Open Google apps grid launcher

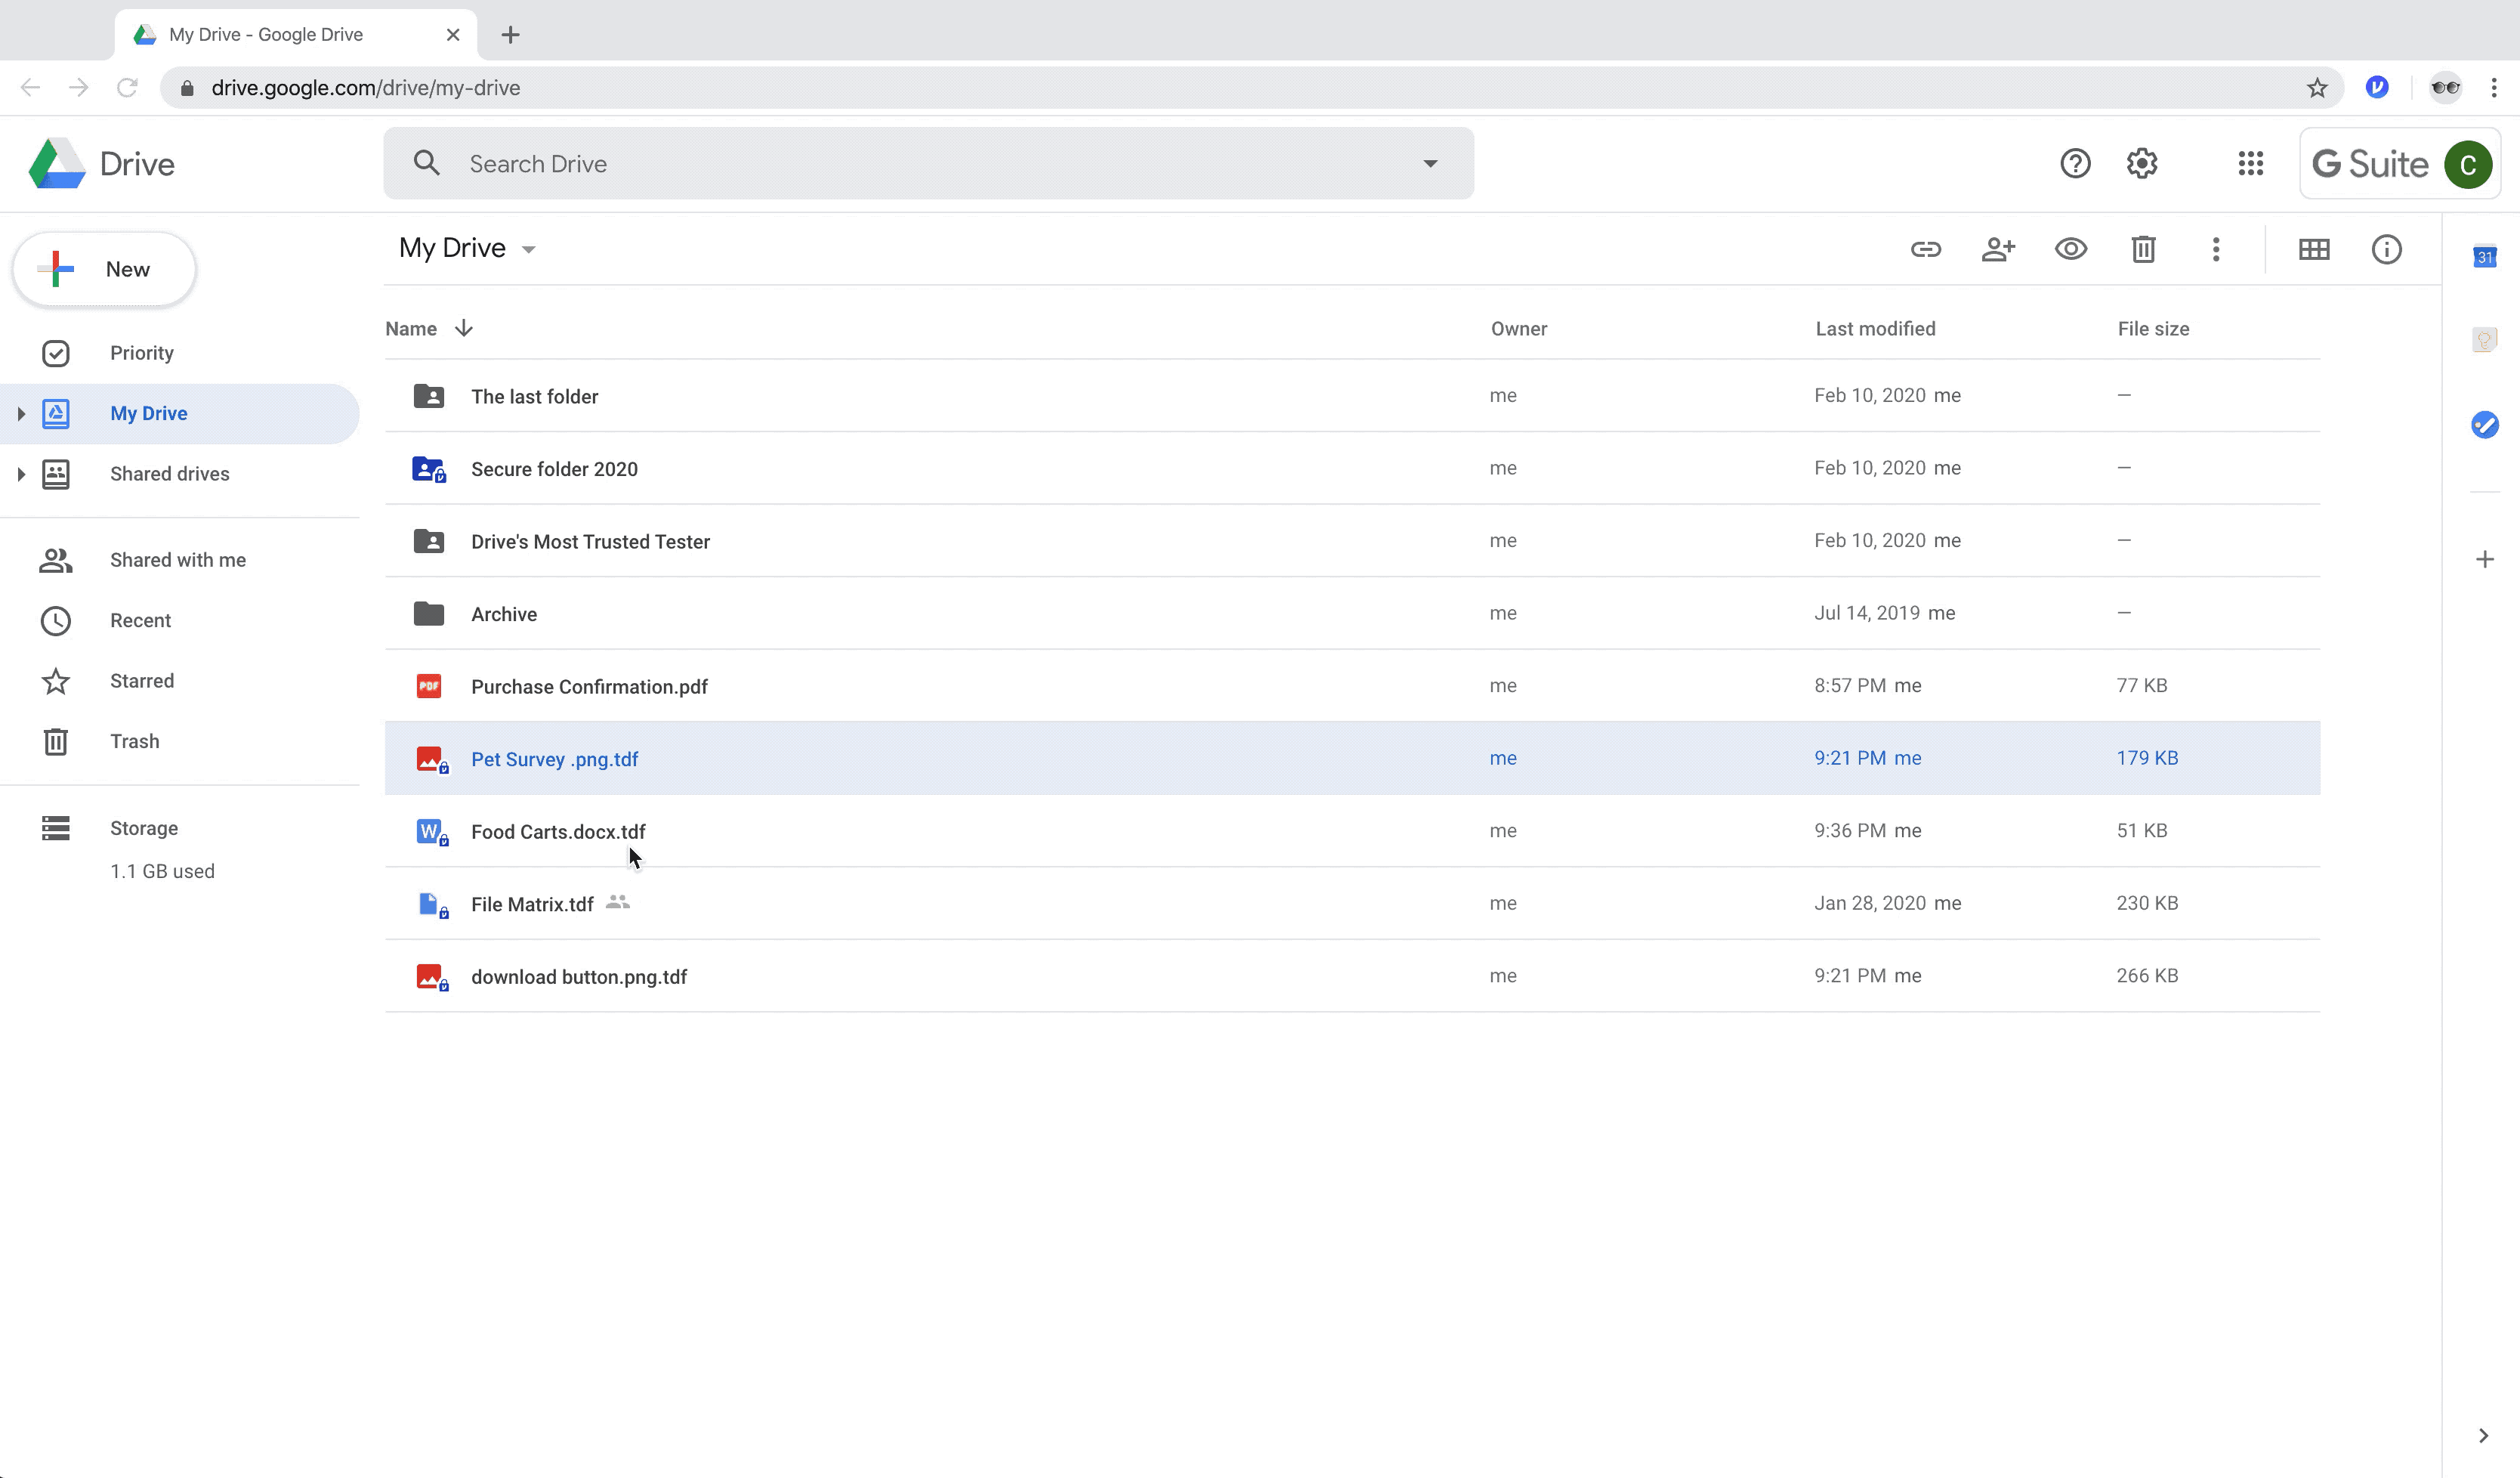tap(2250, 163)
